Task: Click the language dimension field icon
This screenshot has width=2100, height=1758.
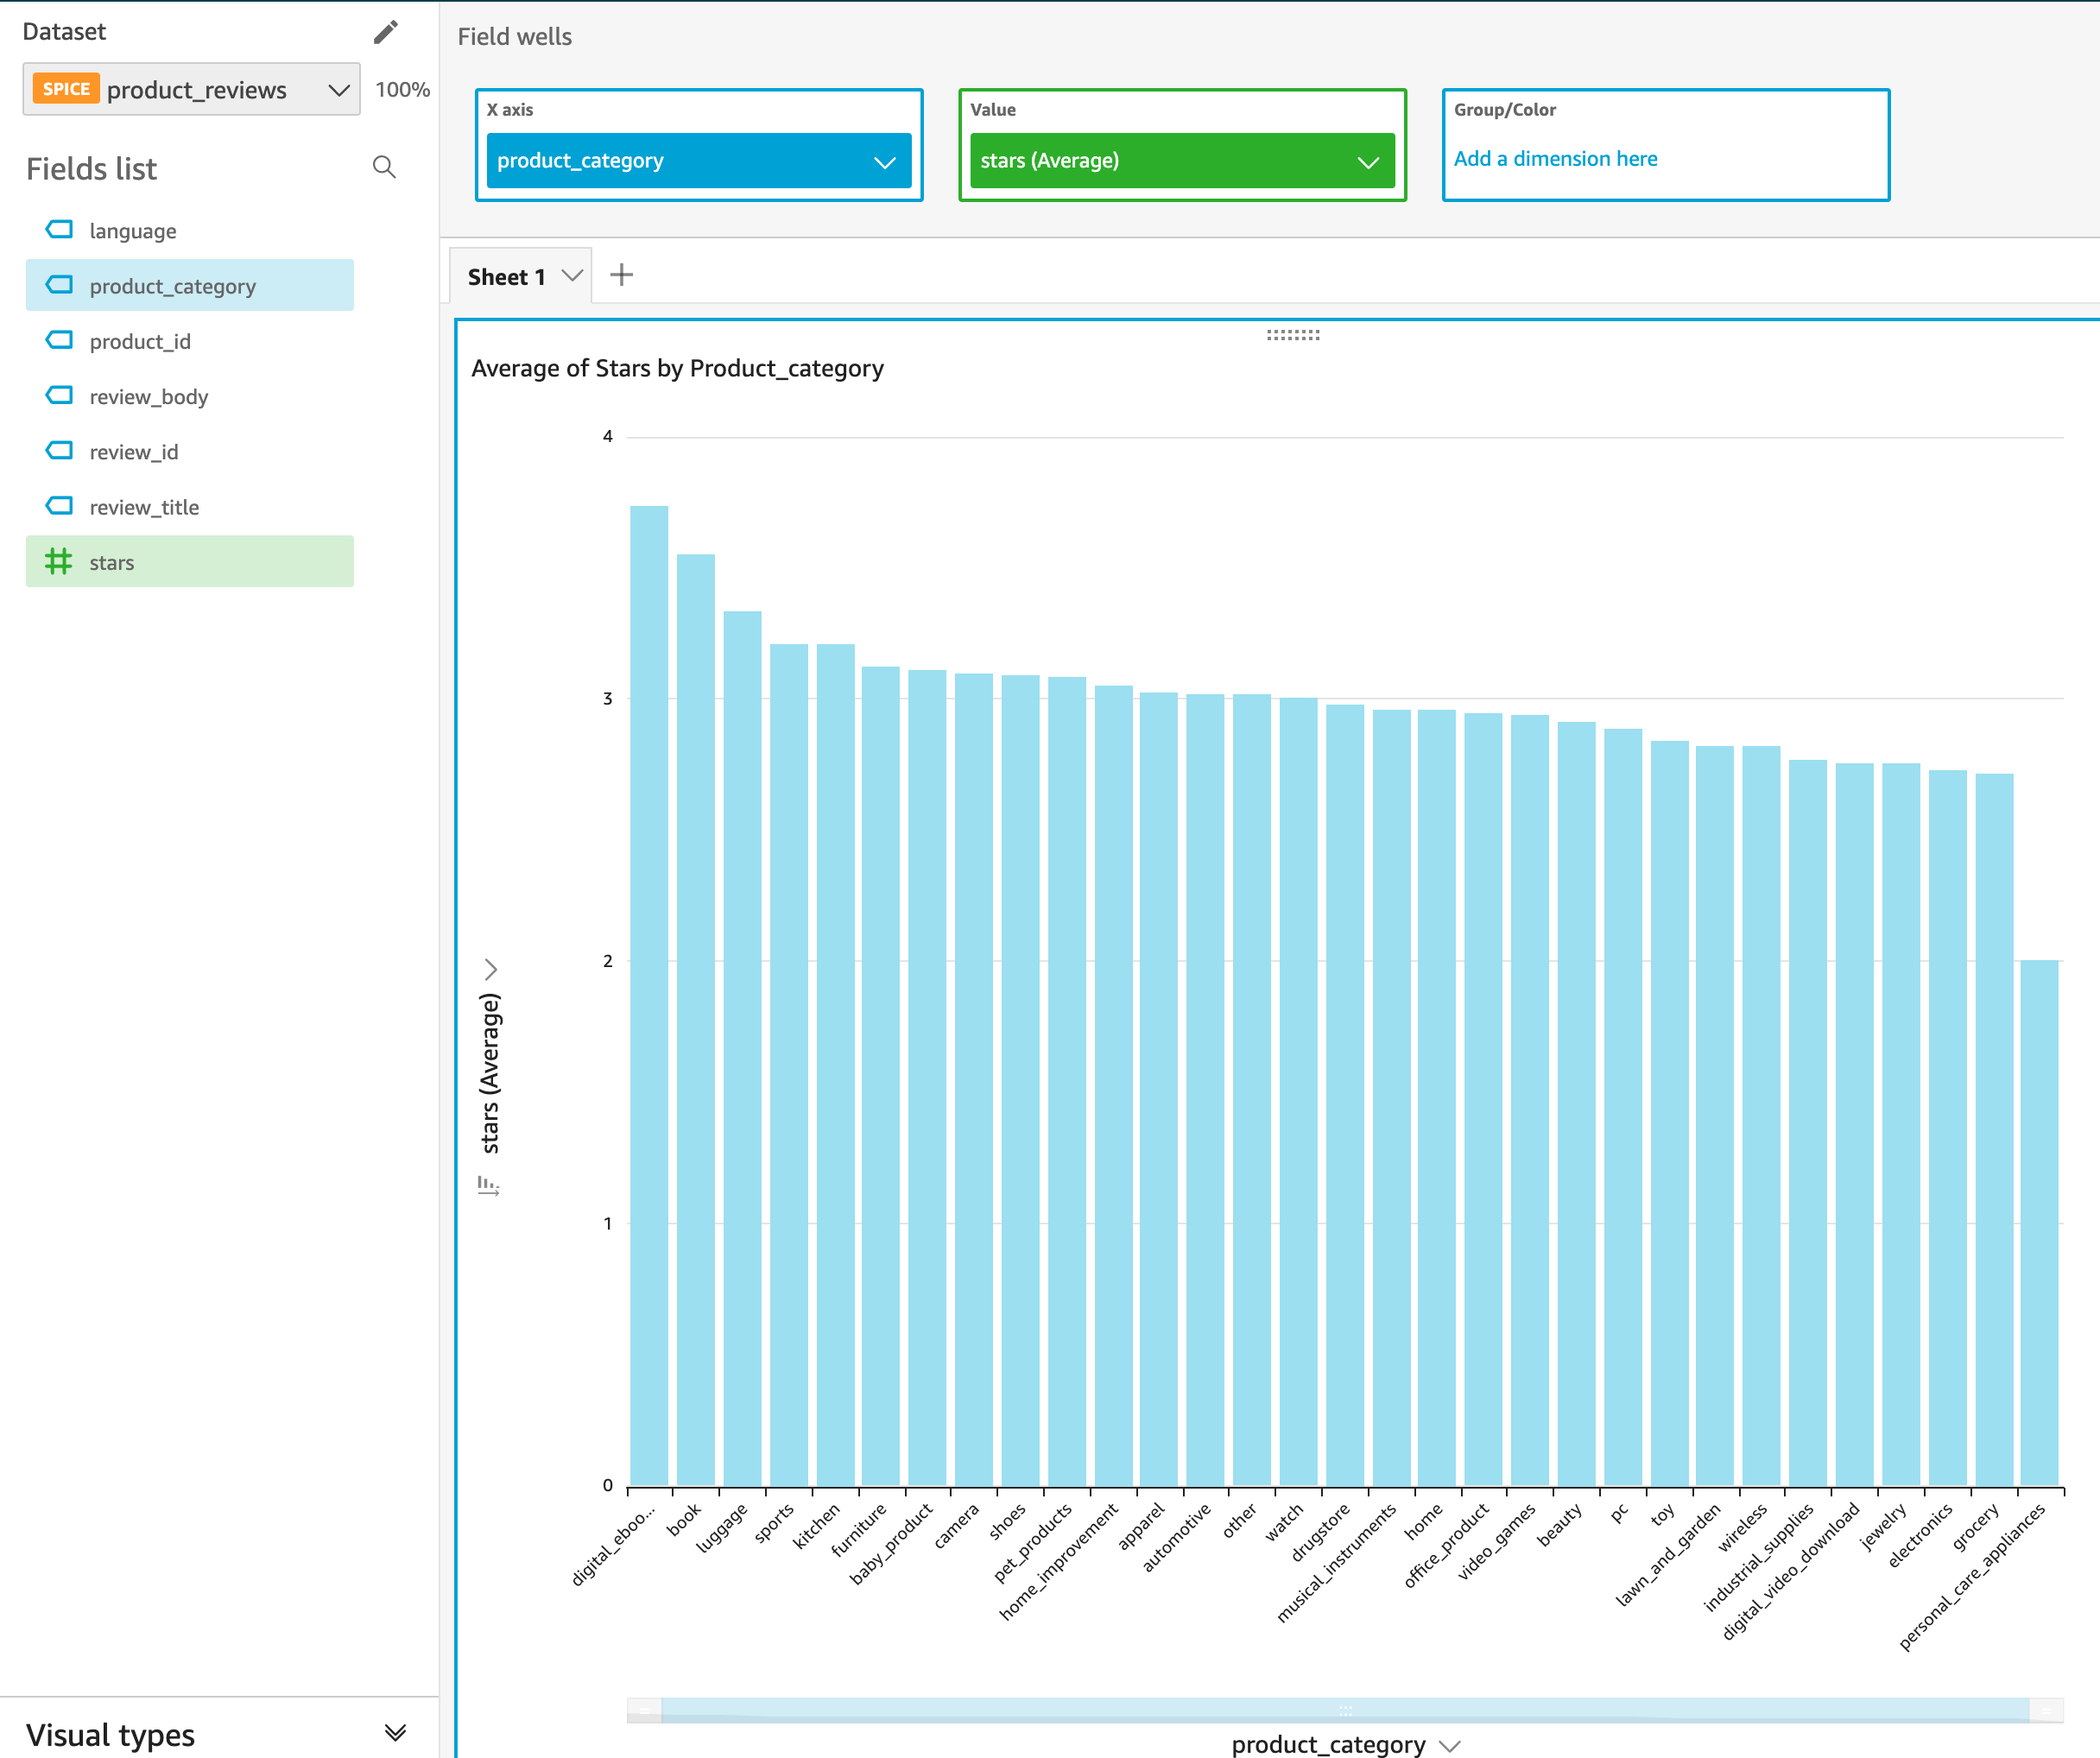Action: click(60, 229)
